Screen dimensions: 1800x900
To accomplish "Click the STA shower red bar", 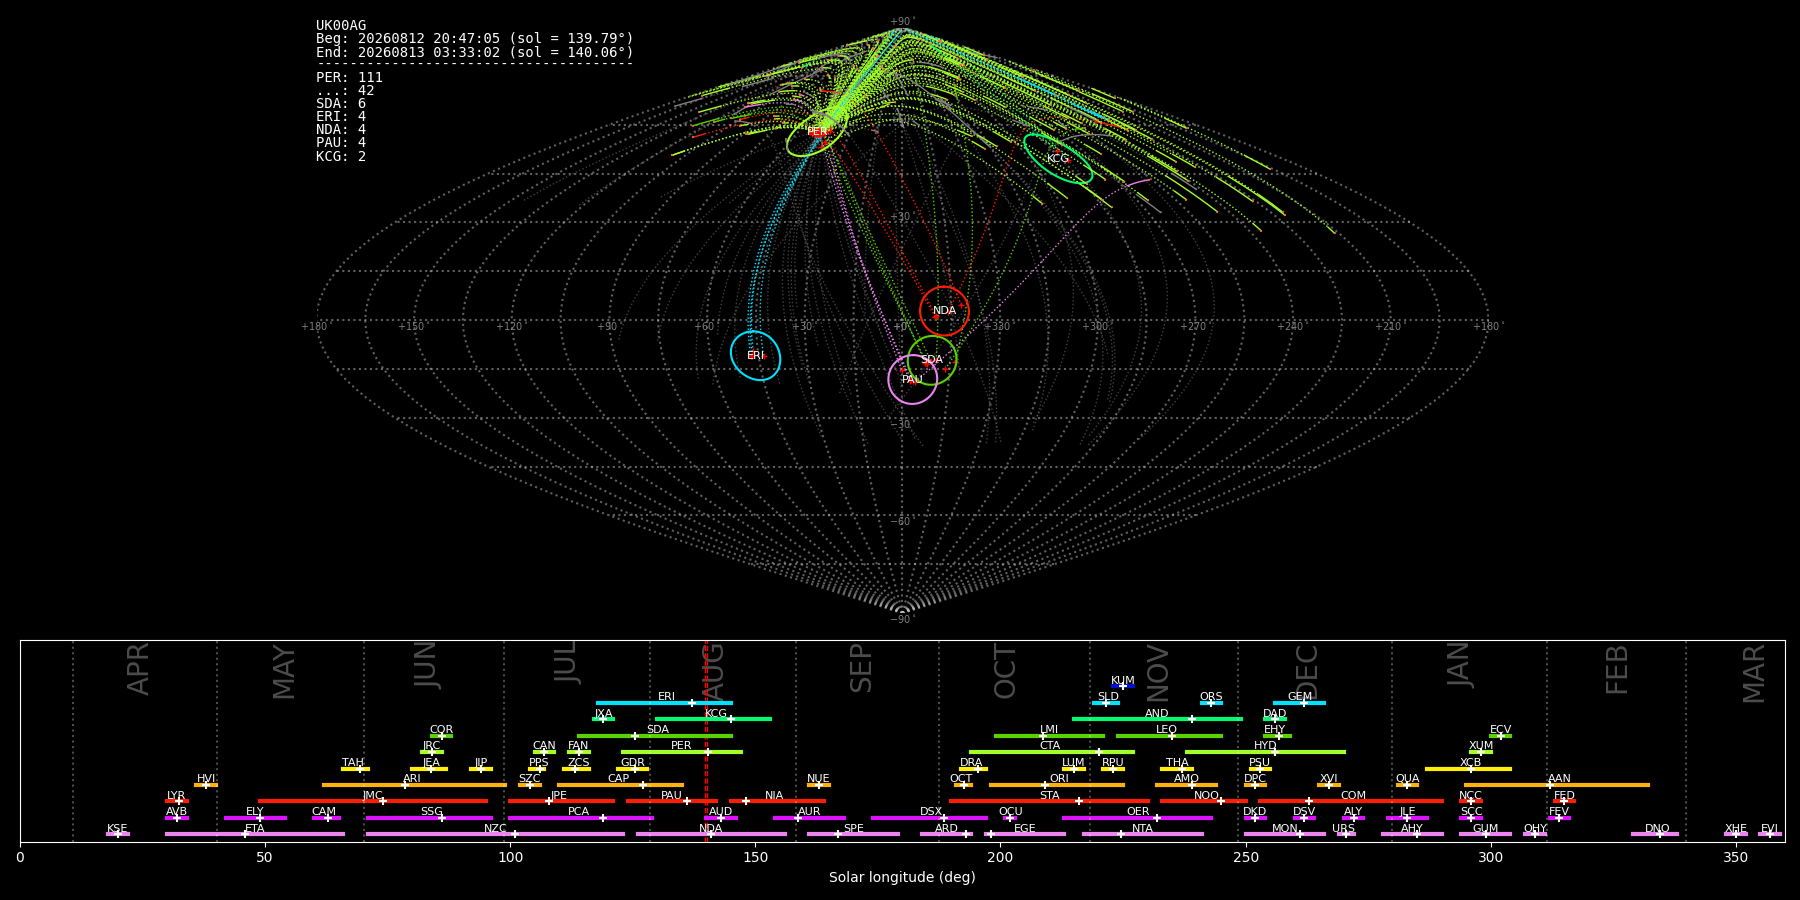I will (x=1049, y=801).
